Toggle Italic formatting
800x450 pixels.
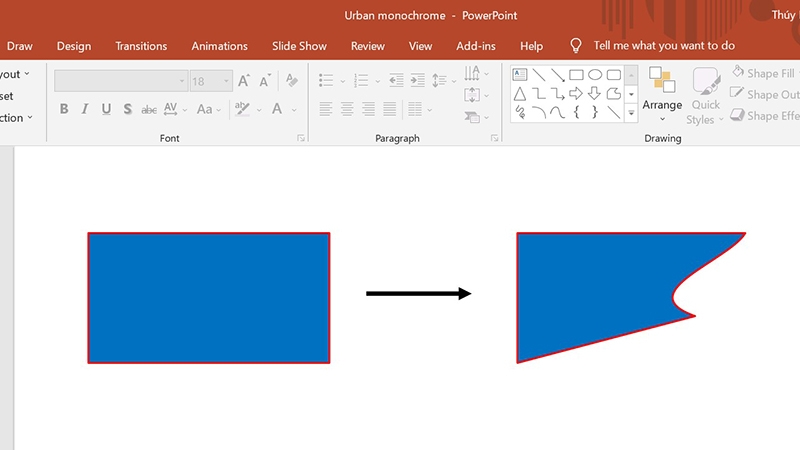[x=85, y=109]
